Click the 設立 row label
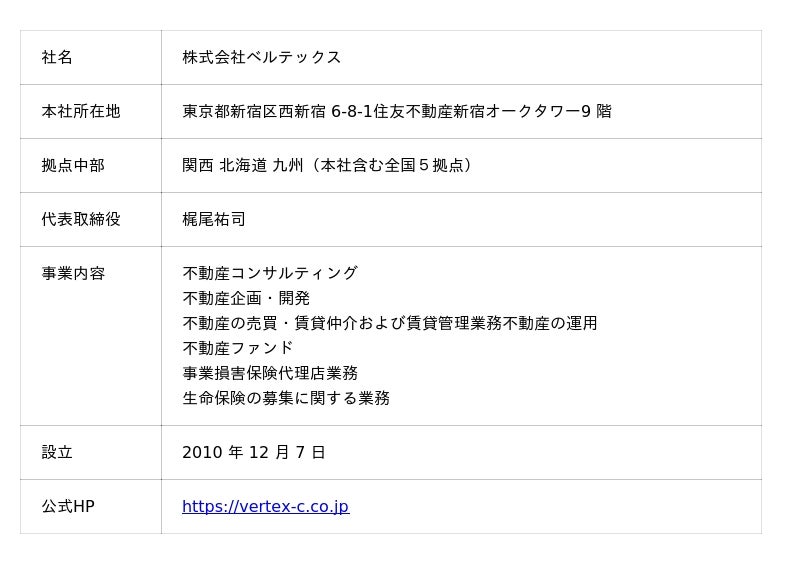Screen dimensions: 800x564 57,453
